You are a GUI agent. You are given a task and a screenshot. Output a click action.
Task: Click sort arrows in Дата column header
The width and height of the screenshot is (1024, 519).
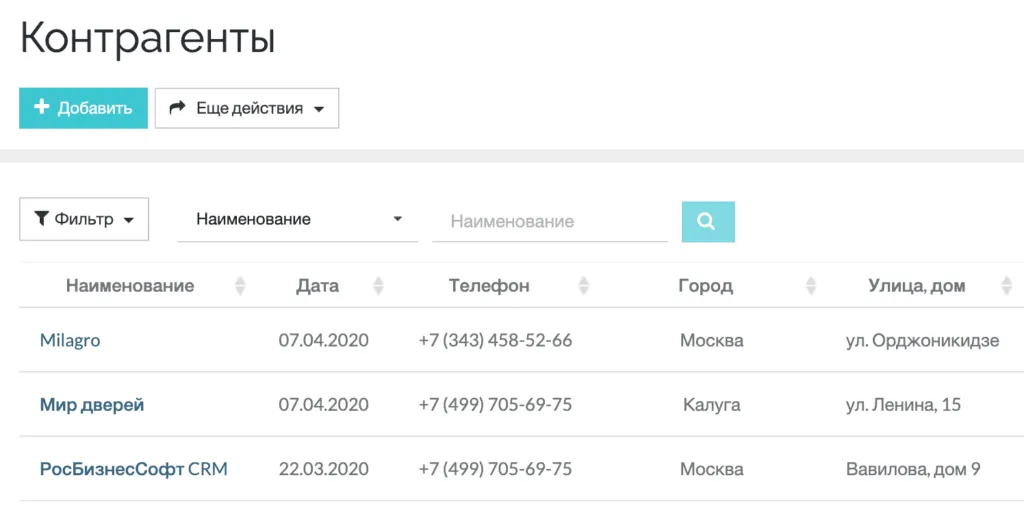click(378, 286)
